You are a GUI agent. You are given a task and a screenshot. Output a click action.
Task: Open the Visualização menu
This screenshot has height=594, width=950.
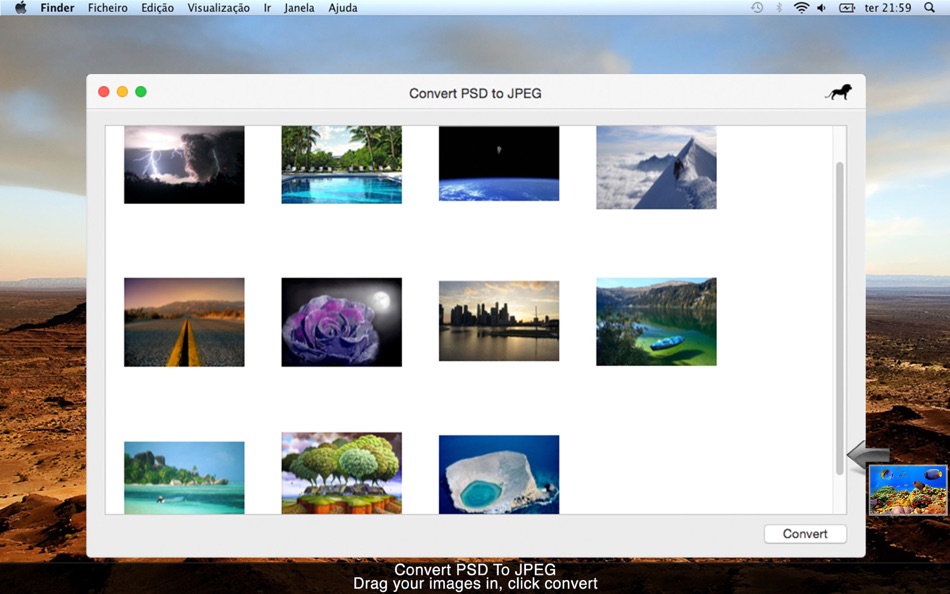click(219, 8)
